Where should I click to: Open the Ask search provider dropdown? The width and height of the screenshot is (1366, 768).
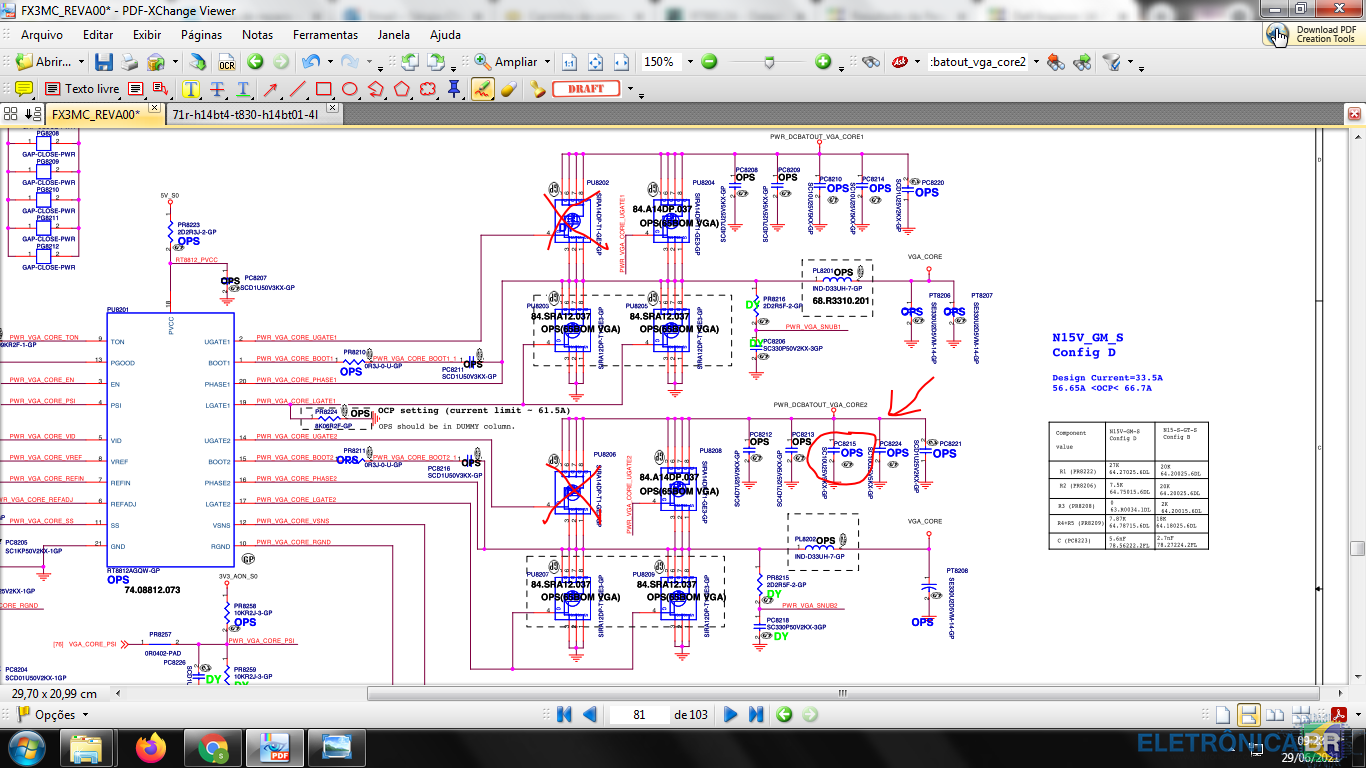[915, 62]
